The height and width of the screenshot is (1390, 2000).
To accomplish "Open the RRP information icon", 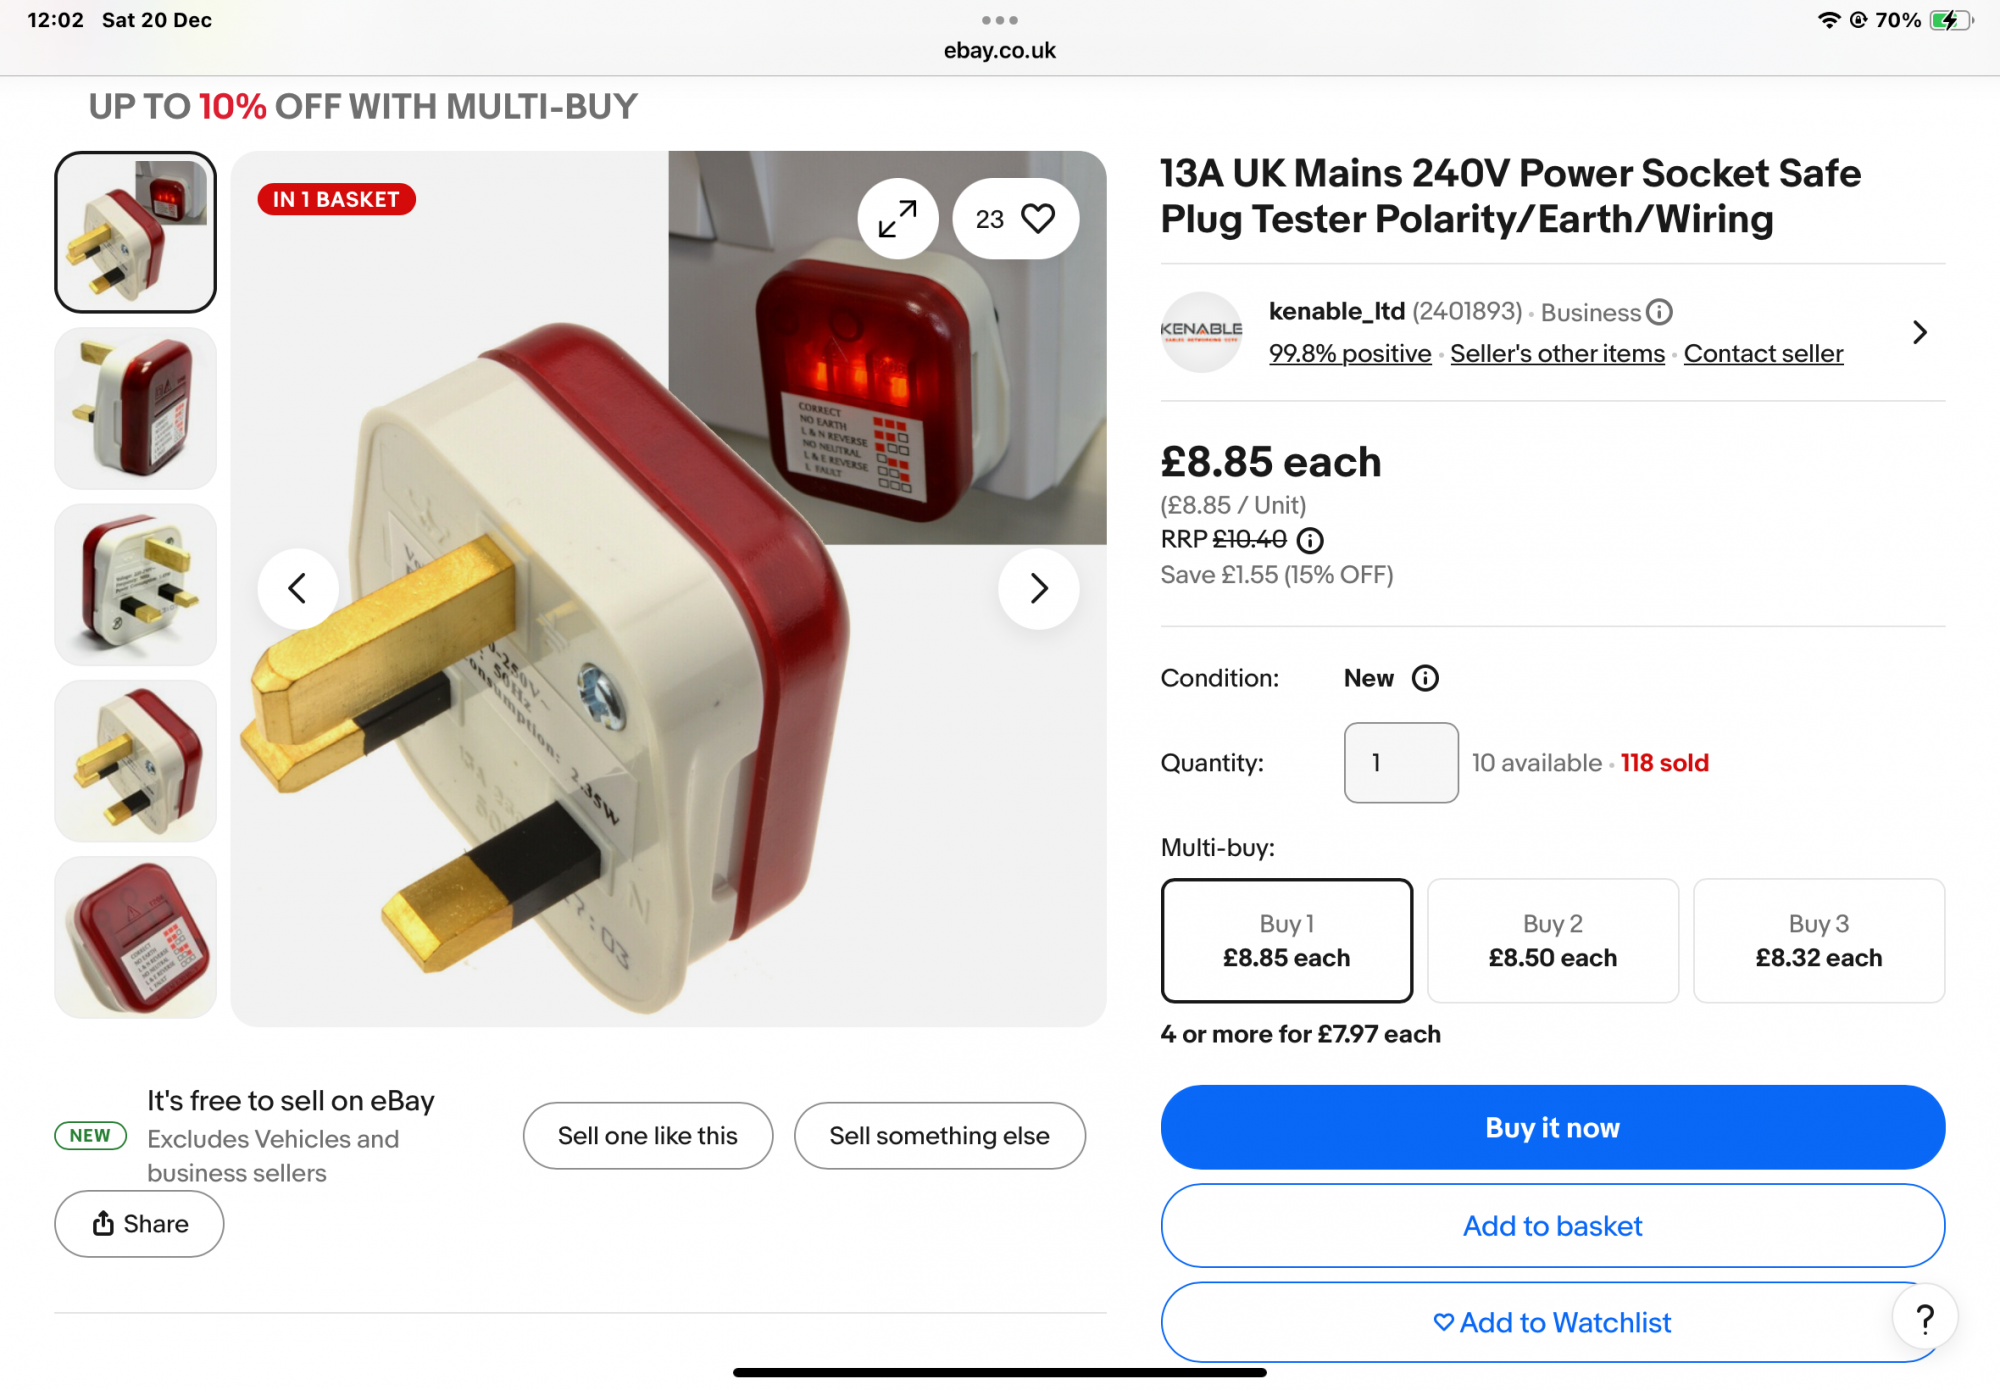I will (x=1310, y=541).
